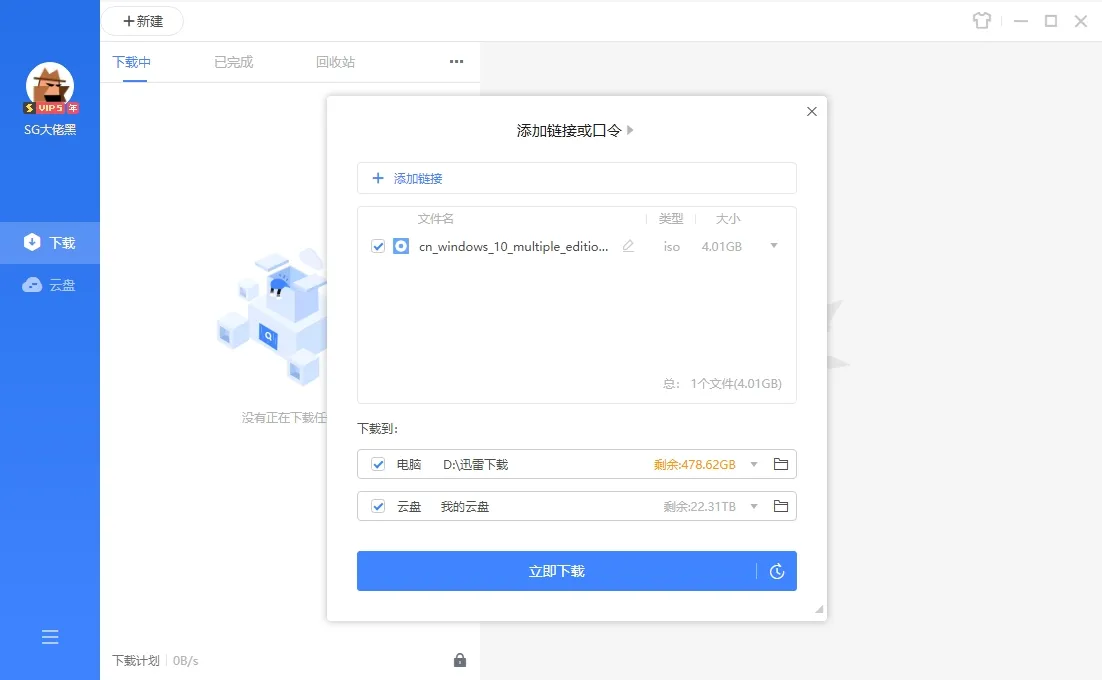Click the user avatar SG大佬黑
This screenshot has width=1102, height=680.
pyautogui.click(x=50, y=86)
